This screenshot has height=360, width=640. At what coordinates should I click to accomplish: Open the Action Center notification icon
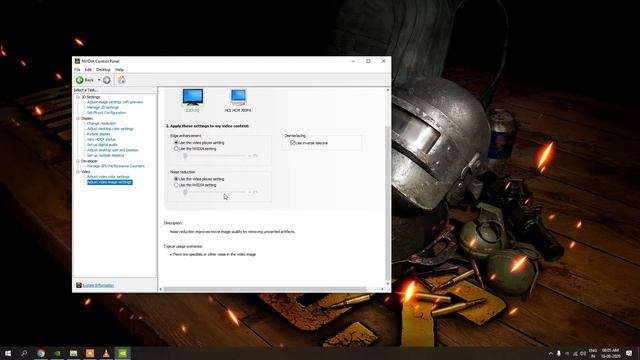click(629, 353)
